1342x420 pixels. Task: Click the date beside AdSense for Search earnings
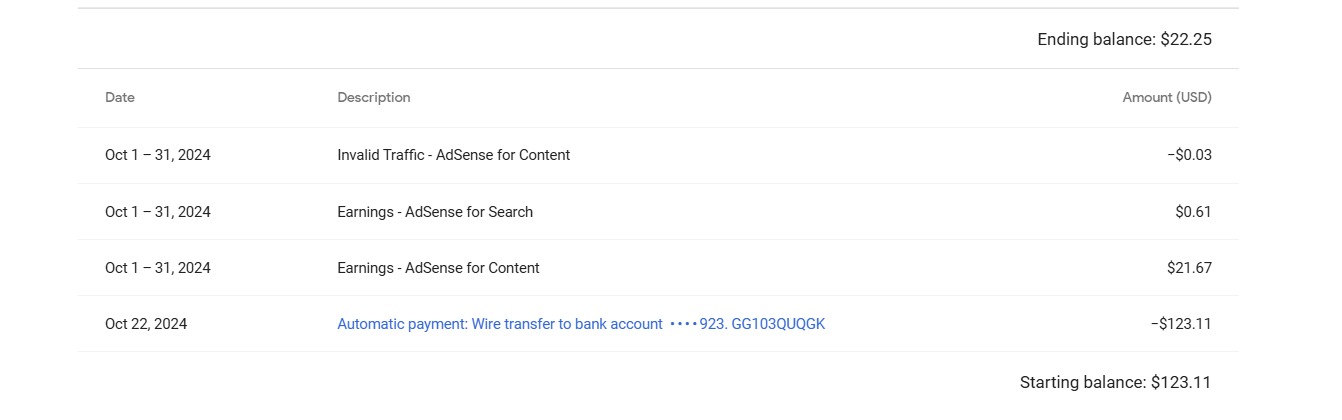coord(158,212)
